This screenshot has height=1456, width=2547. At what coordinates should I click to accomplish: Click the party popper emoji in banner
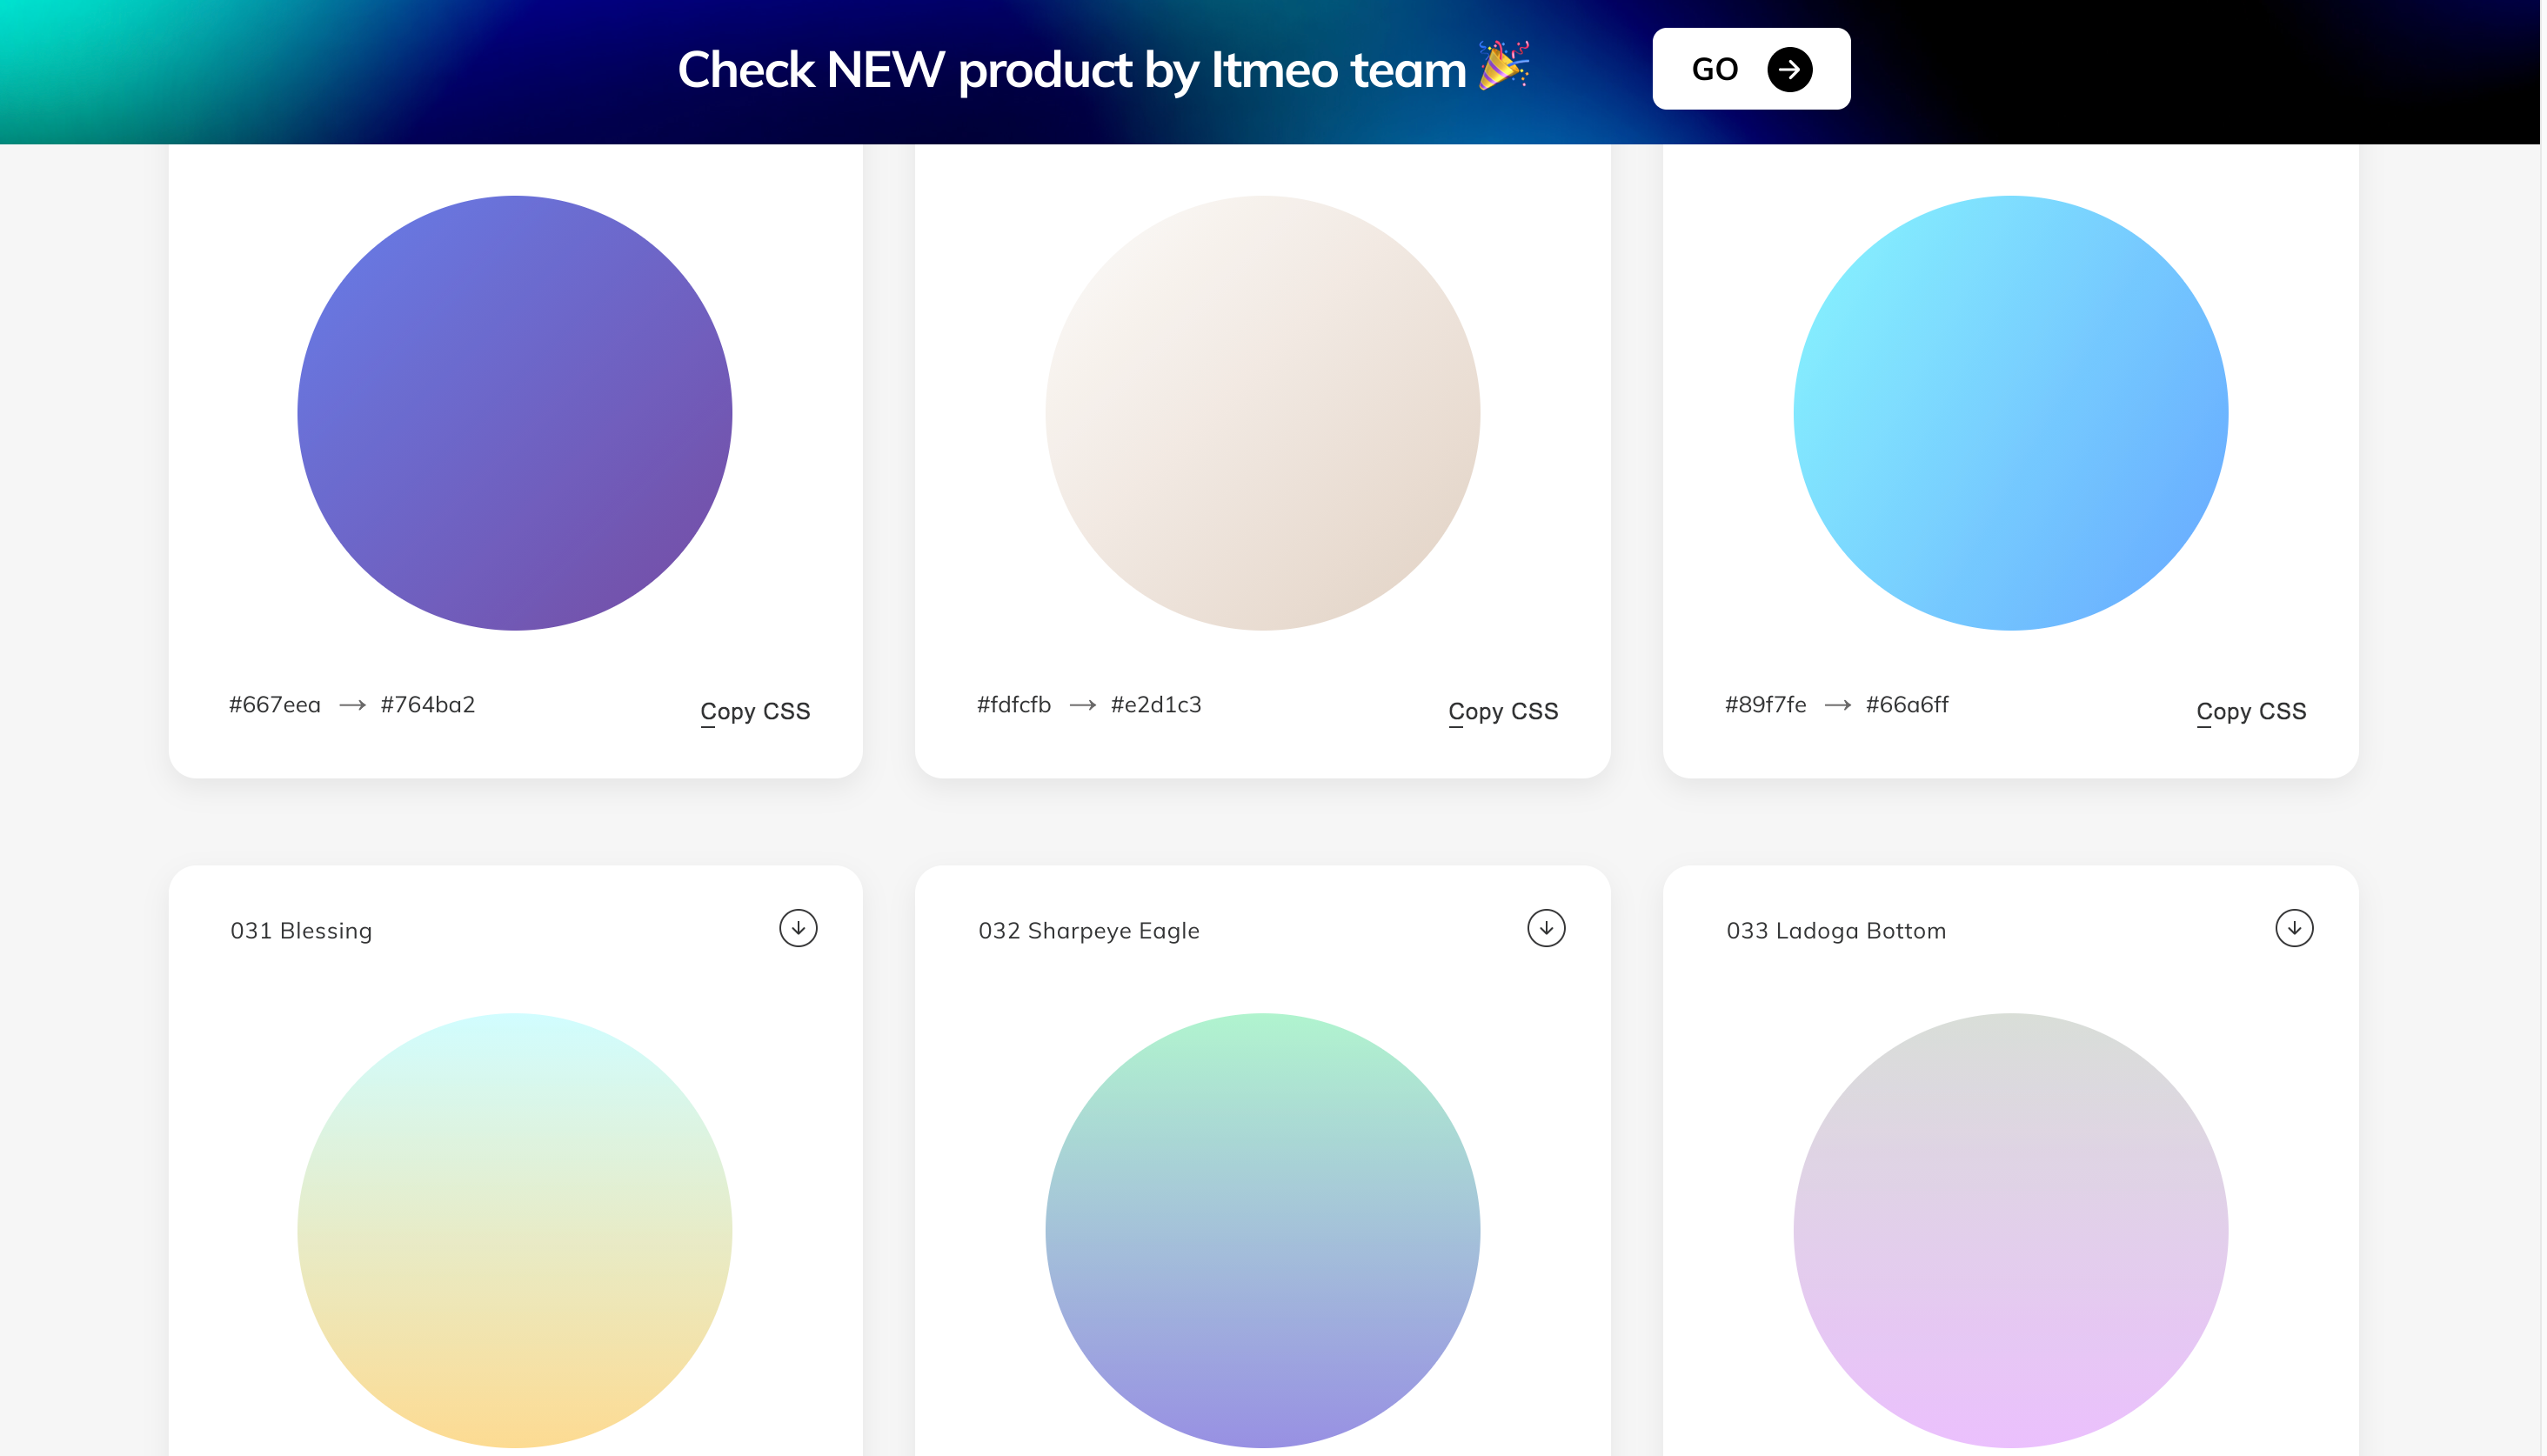coord(1504,65)
